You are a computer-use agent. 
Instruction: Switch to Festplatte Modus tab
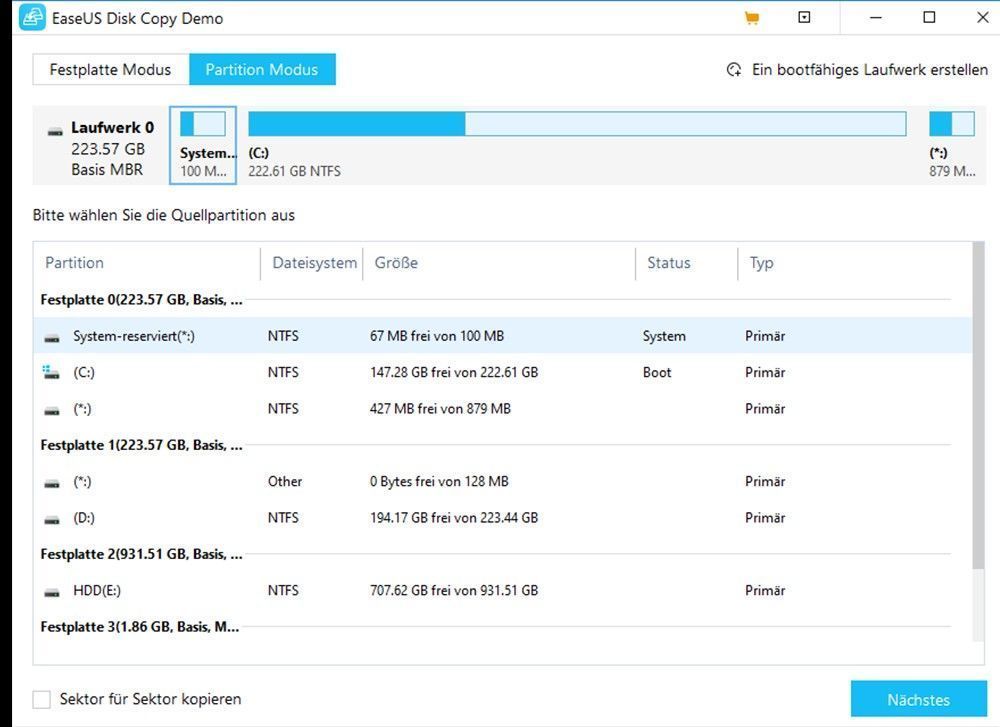tap(111, 70)
